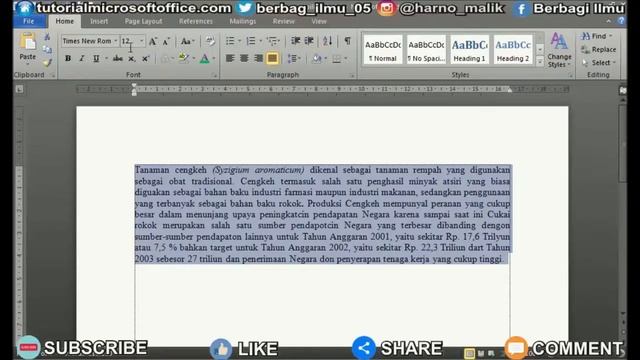Switch to the Page Layout tab

(x=143, y=21)
